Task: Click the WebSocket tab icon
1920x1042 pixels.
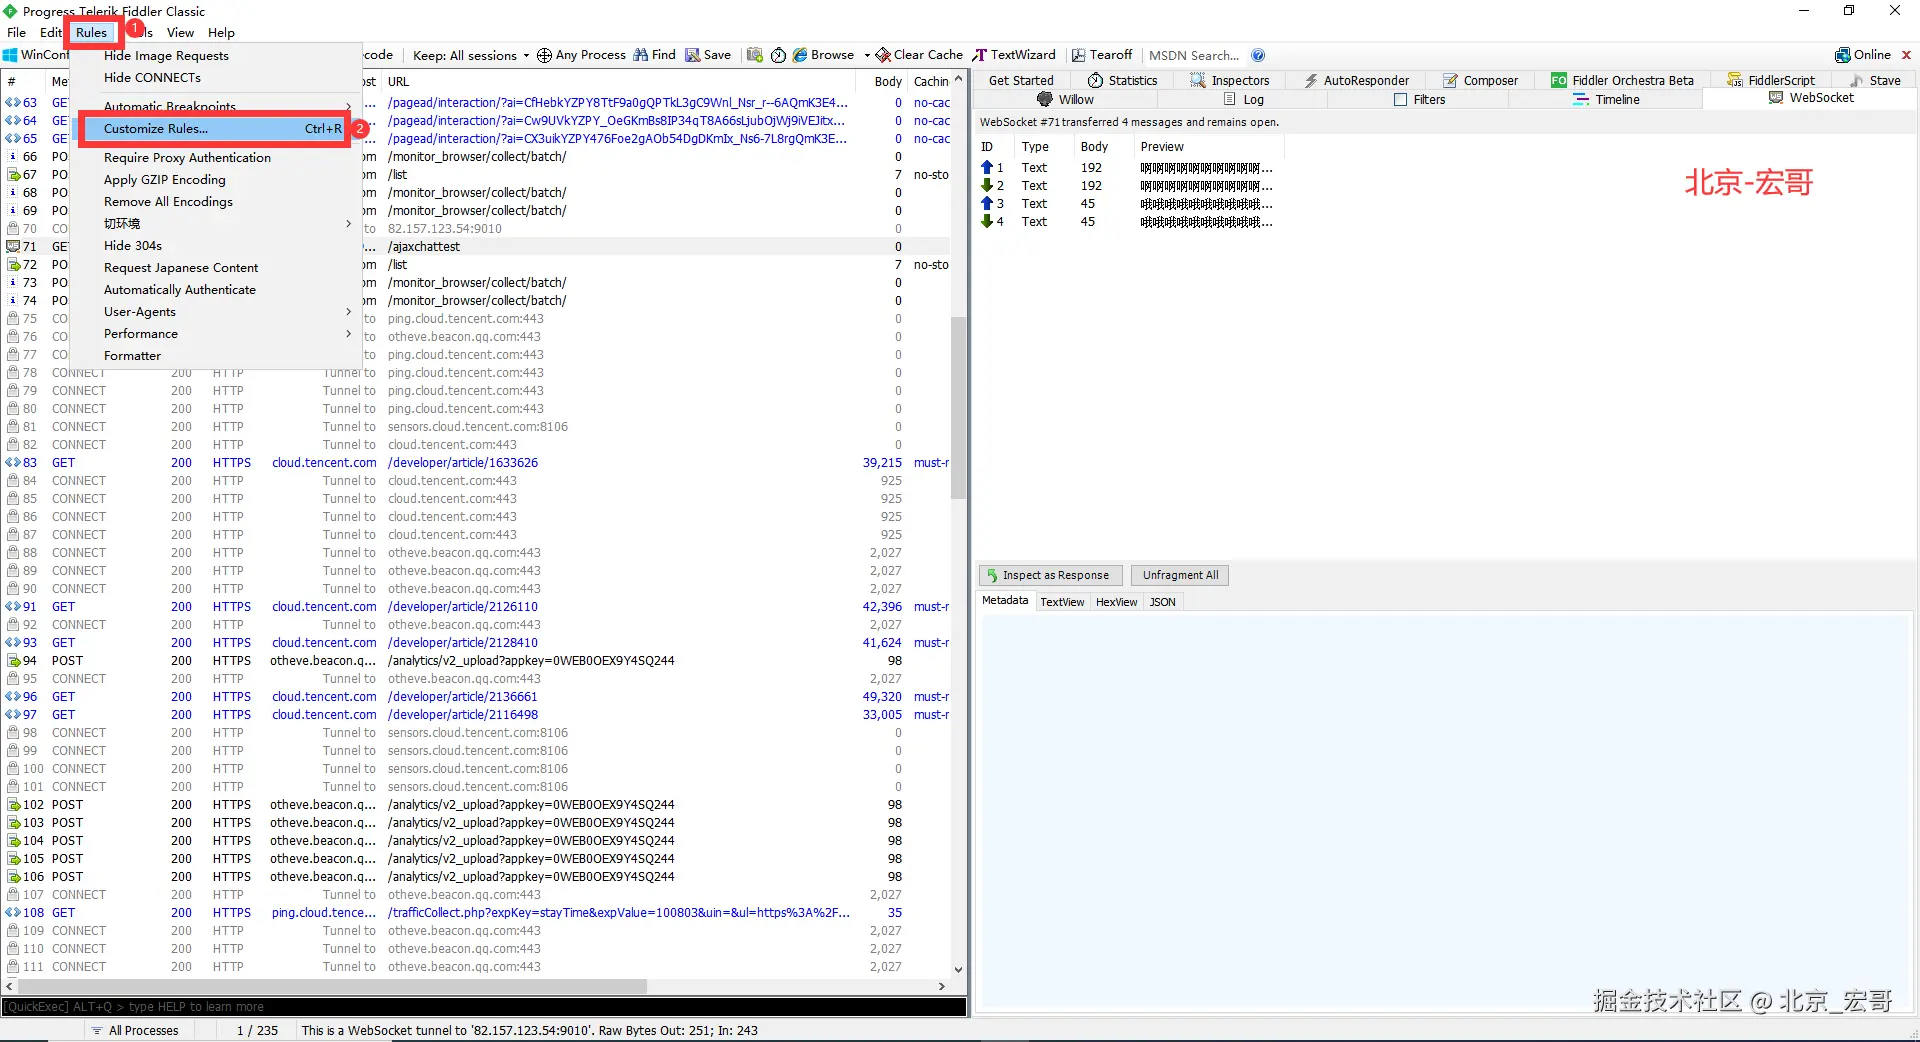Action: pyautogui.click(x=1776, y=97)
